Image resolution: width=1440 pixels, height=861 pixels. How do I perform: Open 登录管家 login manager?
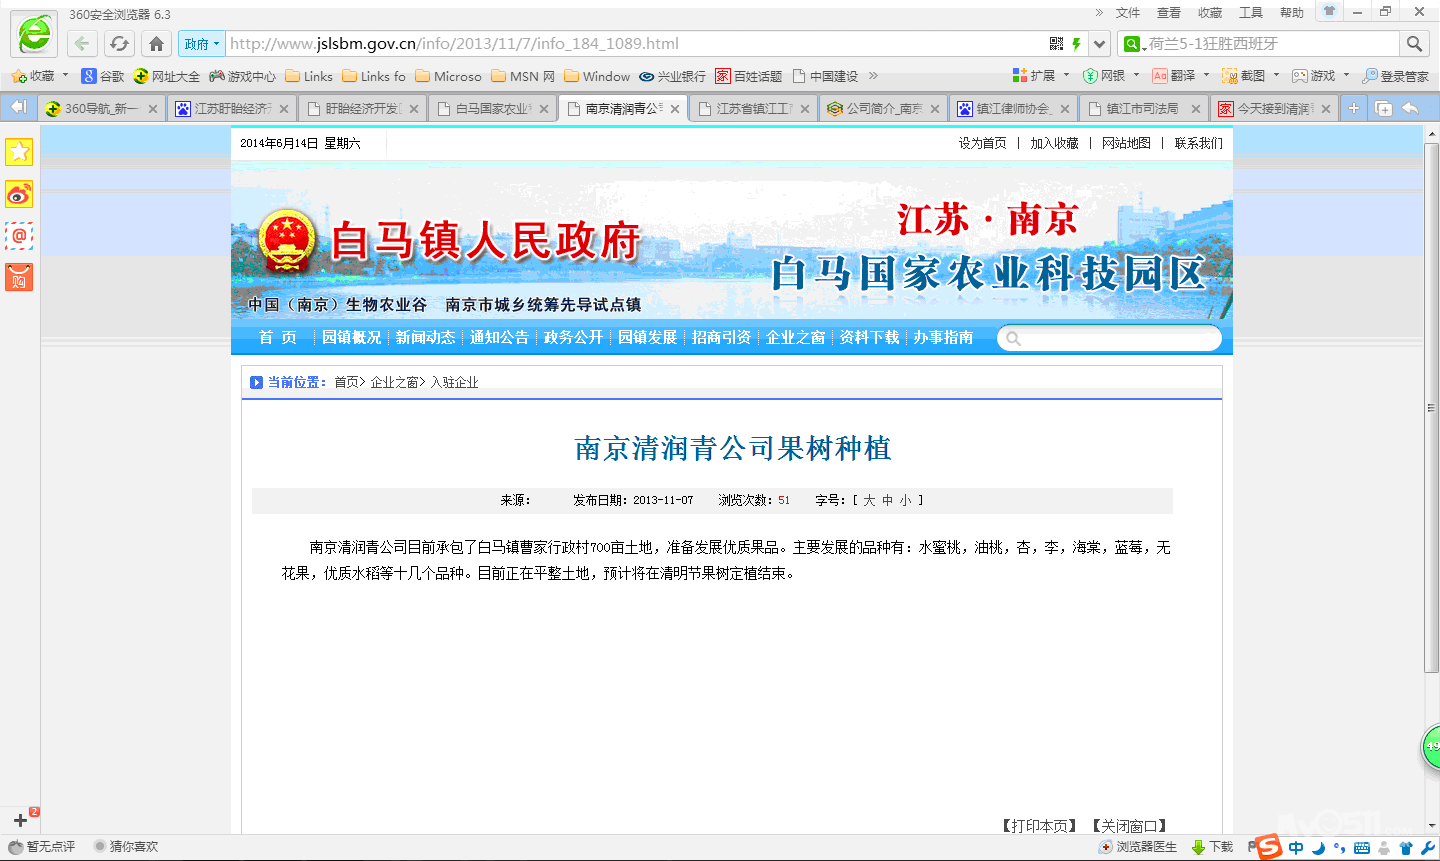[1400, 75]
